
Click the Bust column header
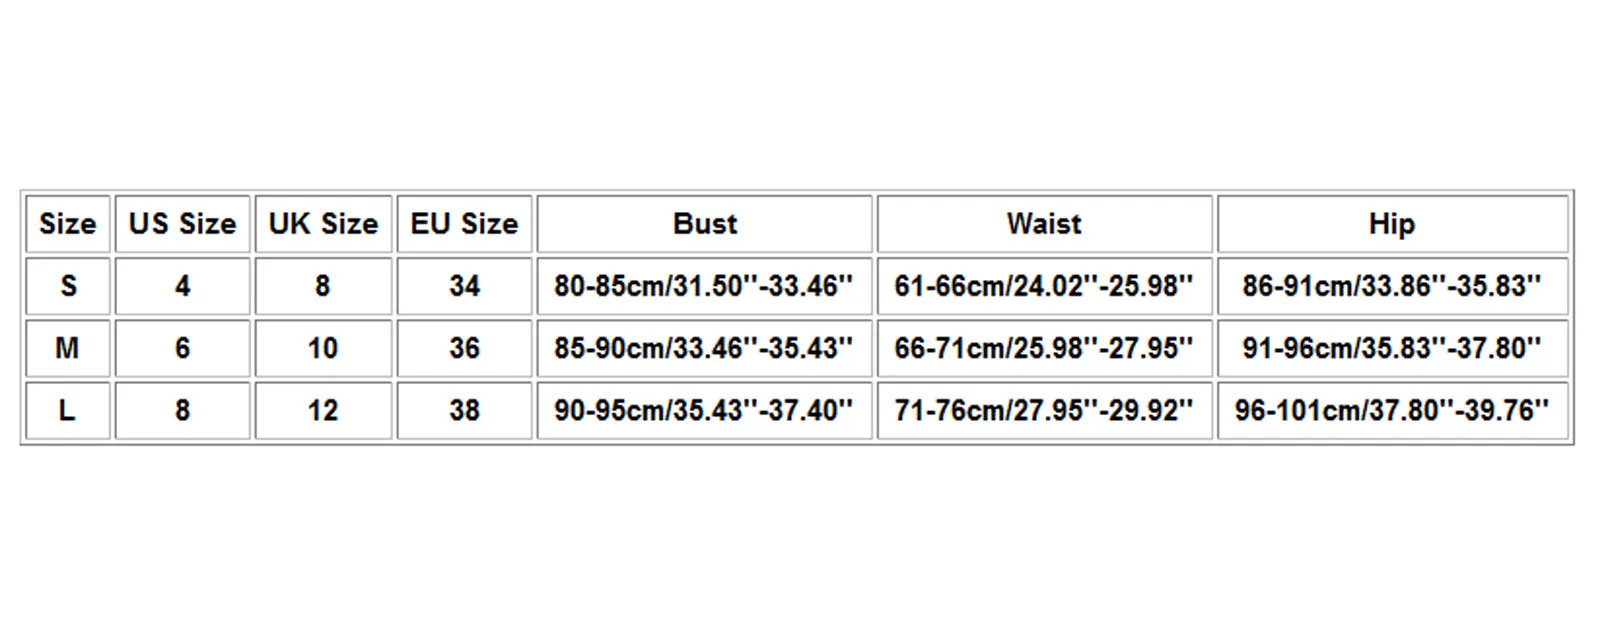[704, 224]
